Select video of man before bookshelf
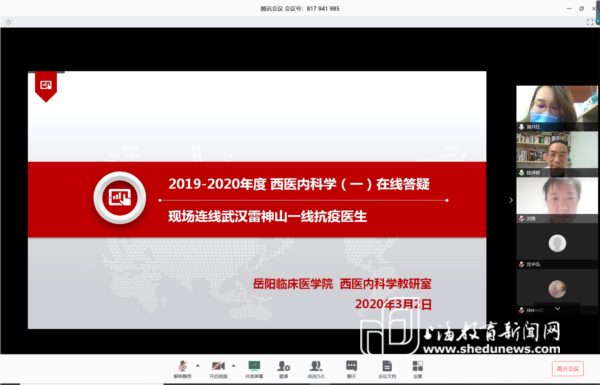The height and width of the screenshot is (385, 600). pyautogui.click(x=557, y=154)
